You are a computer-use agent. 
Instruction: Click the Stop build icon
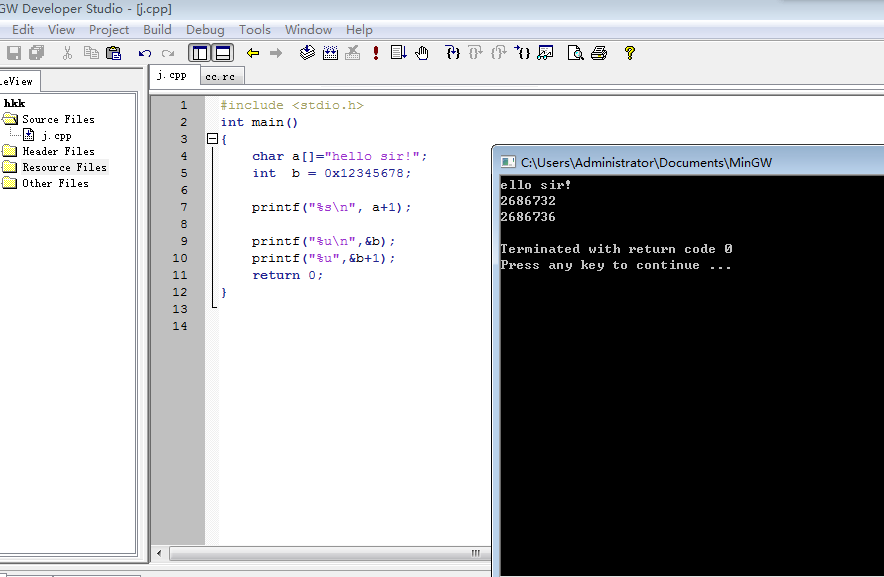[x=353, y=53]
